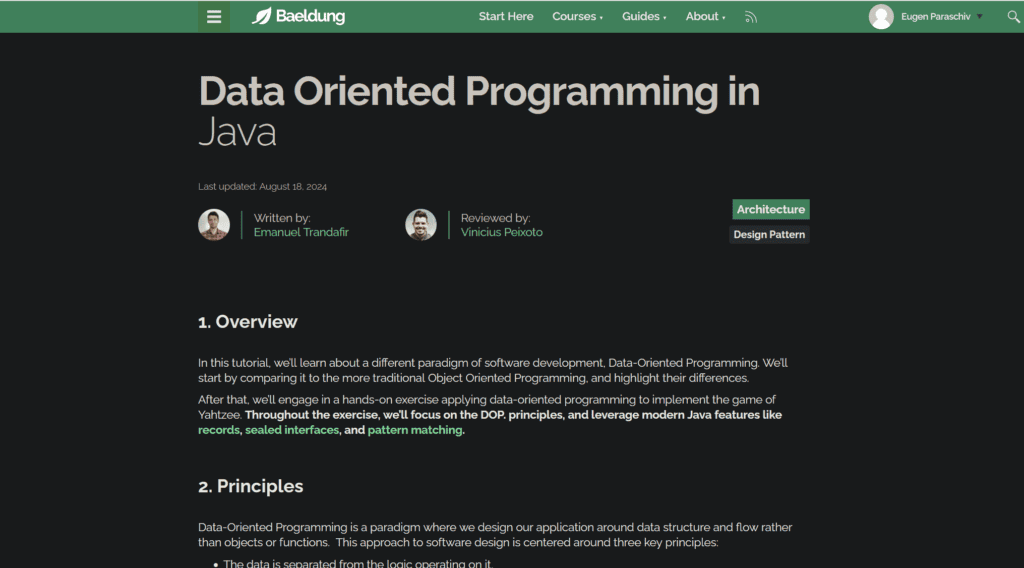This screenshot has height=568, width=1024.
Task: Select the Design Pattern tag
Action: tap(769, 234)
